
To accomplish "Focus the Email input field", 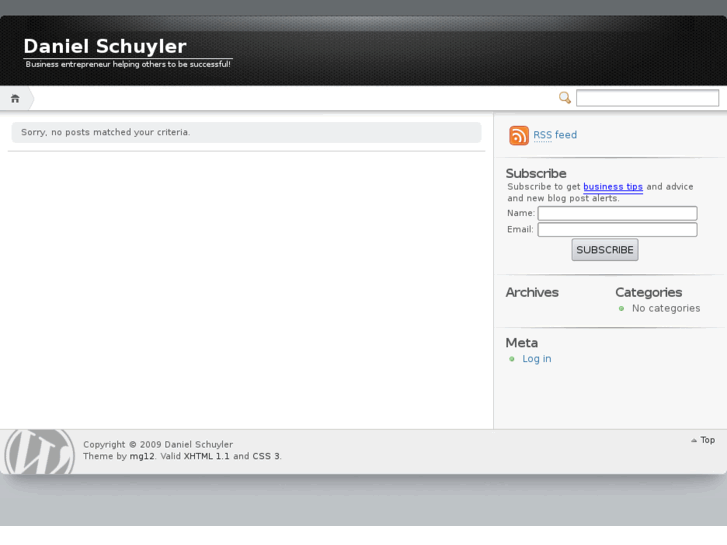I will click(x=617, y=230).
